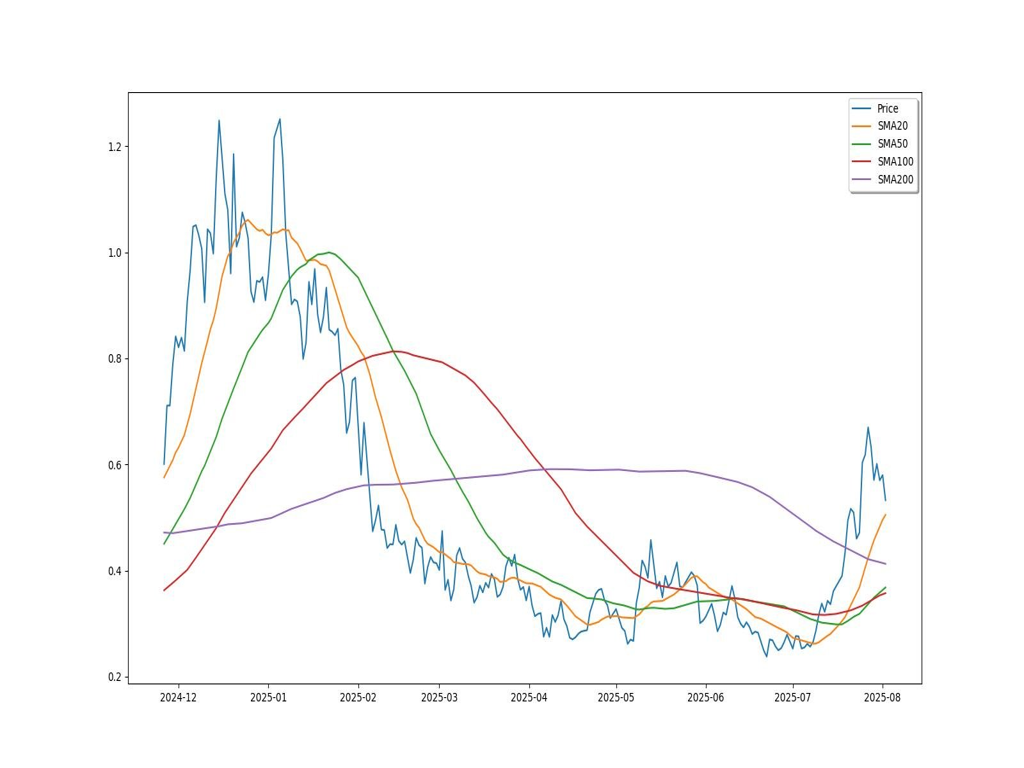This screenshot has height=768, width=1024.
Task: Click the 1.2 y-axis tick label
Action: coord(113,147)
